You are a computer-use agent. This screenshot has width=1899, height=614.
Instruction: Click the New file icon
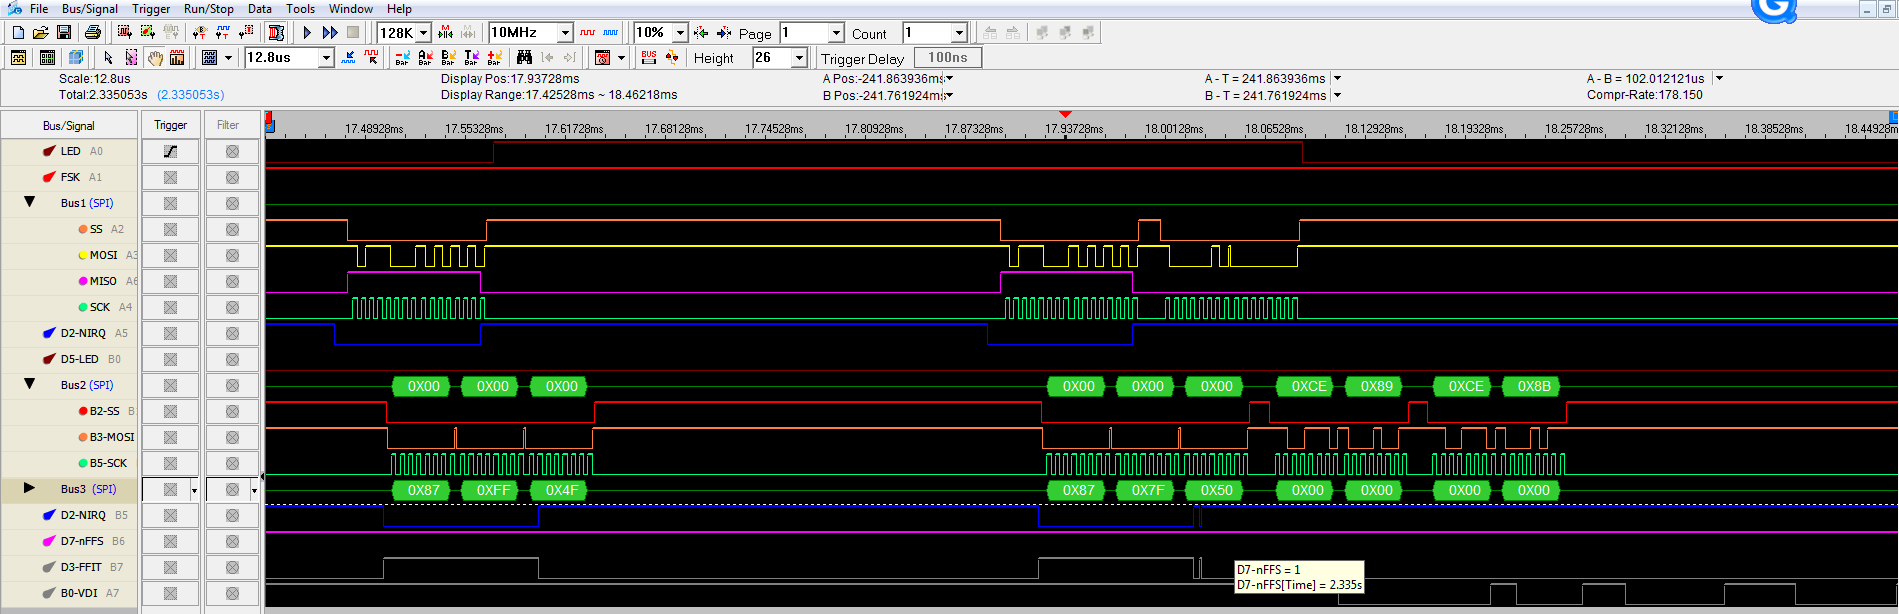click(18, 33)
